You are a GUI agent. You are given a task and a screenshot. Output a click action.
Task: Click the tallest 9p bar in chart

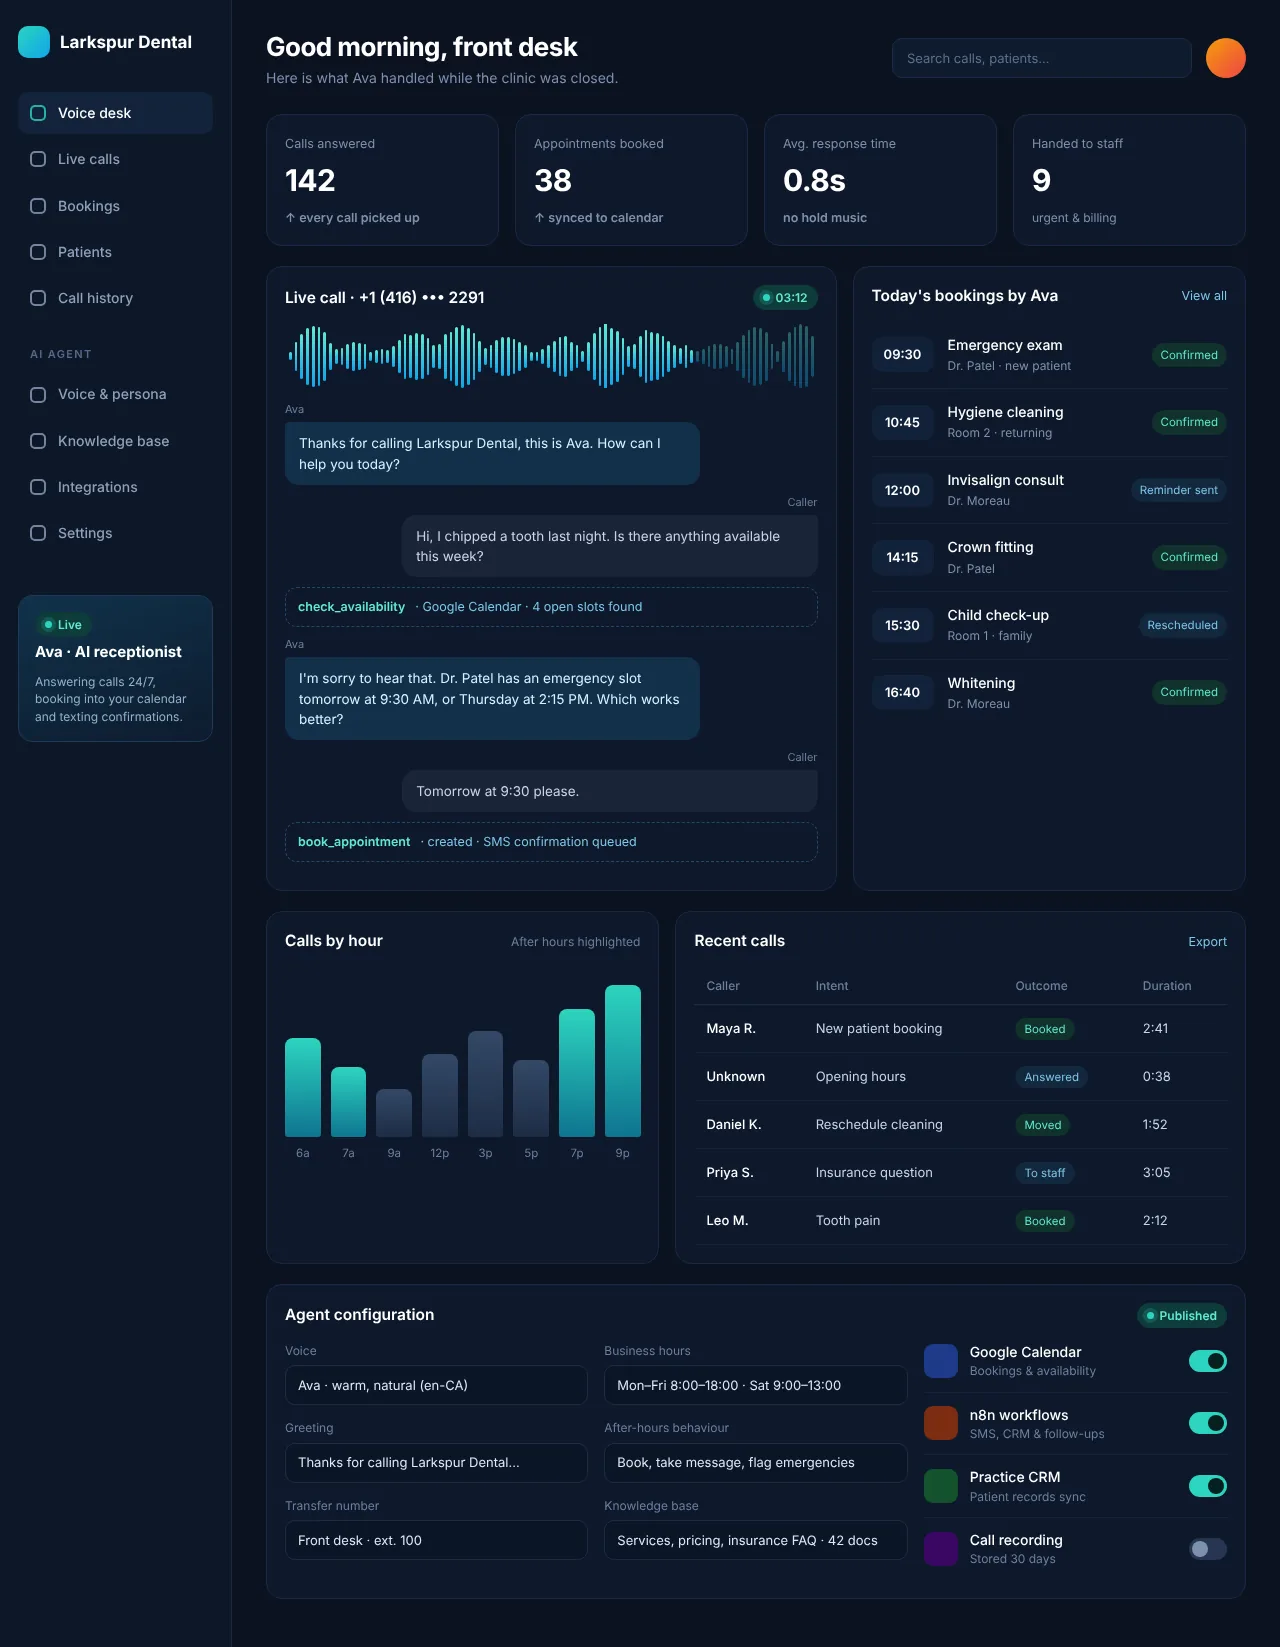point(623,1061)
